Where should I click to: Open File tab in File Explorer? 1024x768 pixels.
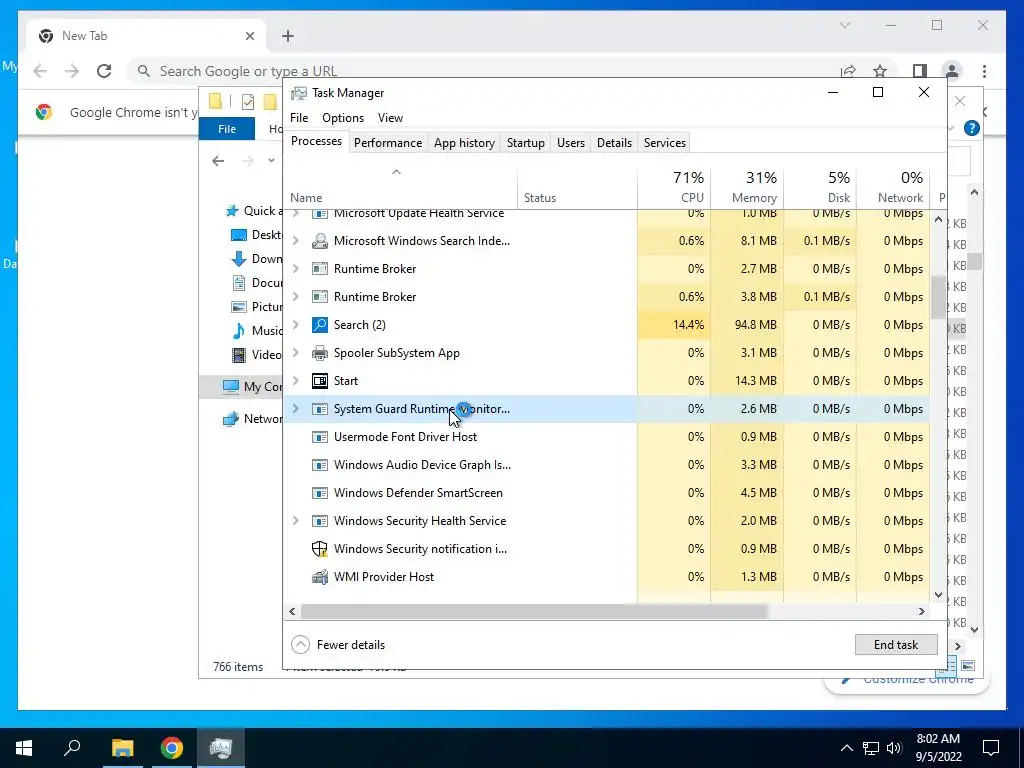(x=227, y=129)
